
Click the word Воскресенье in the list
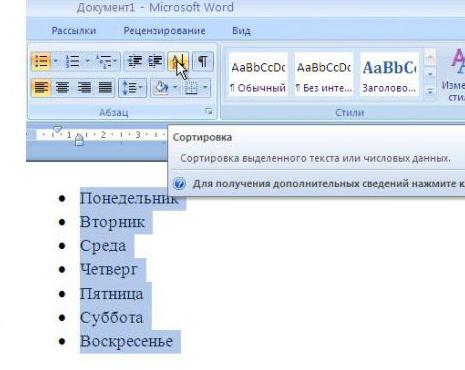127,341
